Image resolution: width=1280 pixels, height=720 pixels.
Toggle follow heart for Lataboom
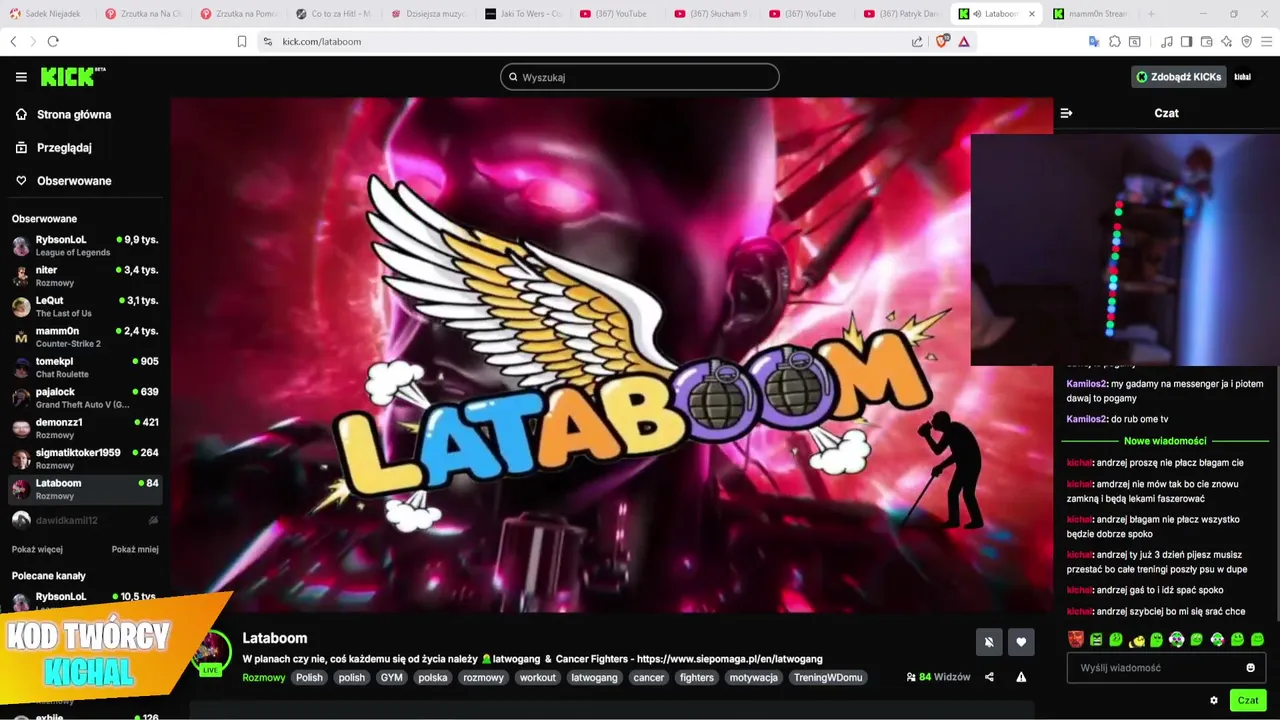coord(1021,642)
